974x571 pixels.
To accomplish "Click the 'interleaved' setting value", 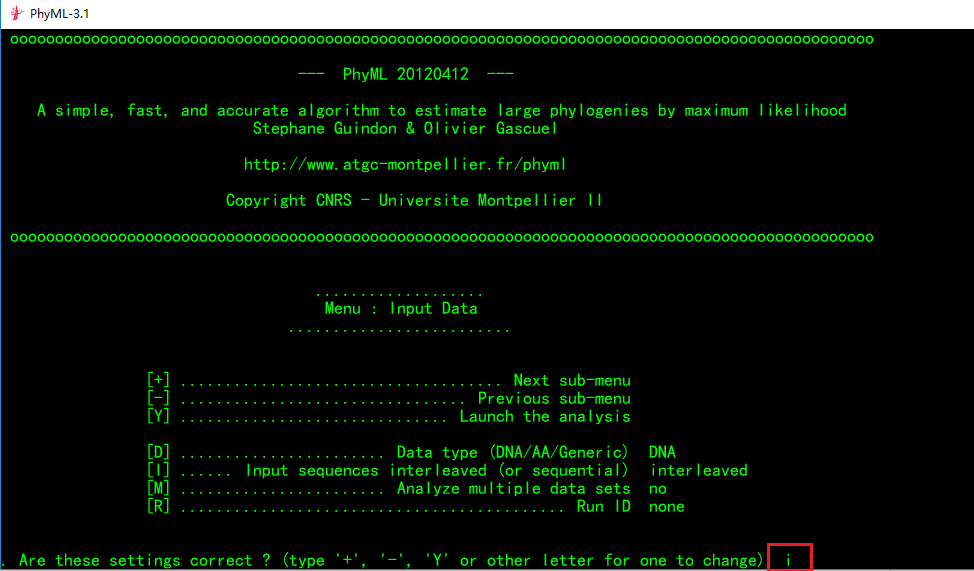I will 699,470.
